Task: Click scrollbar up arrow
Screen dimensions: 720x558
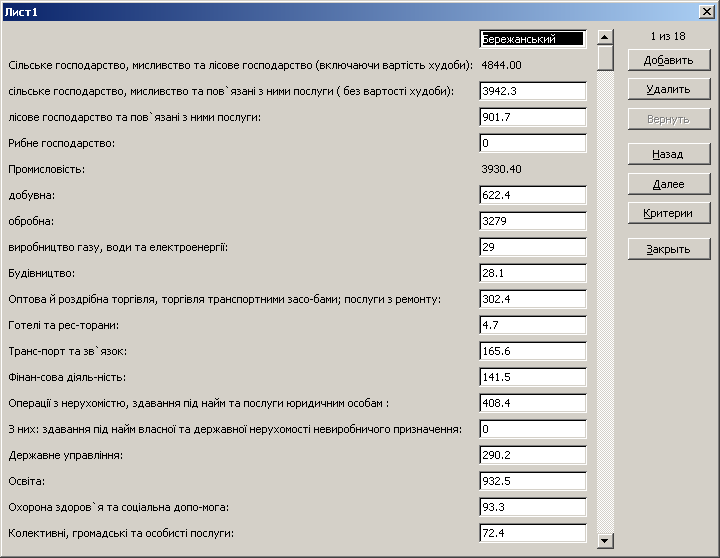Action: pyautogui.click(x=605, y=37)
